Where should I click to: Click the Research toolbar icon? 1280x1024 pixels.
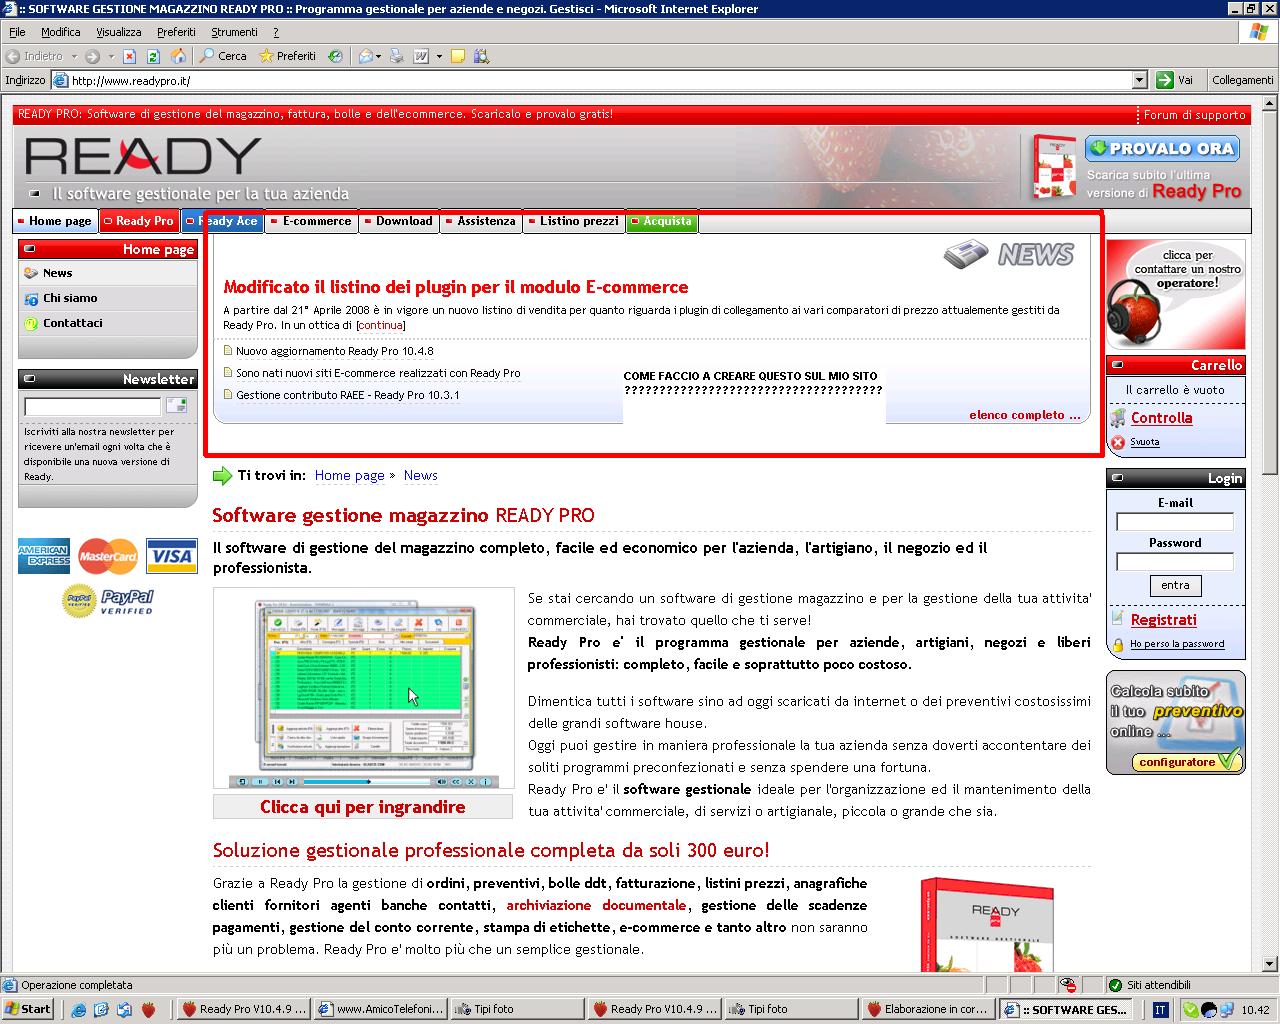(x=482, y=56)
